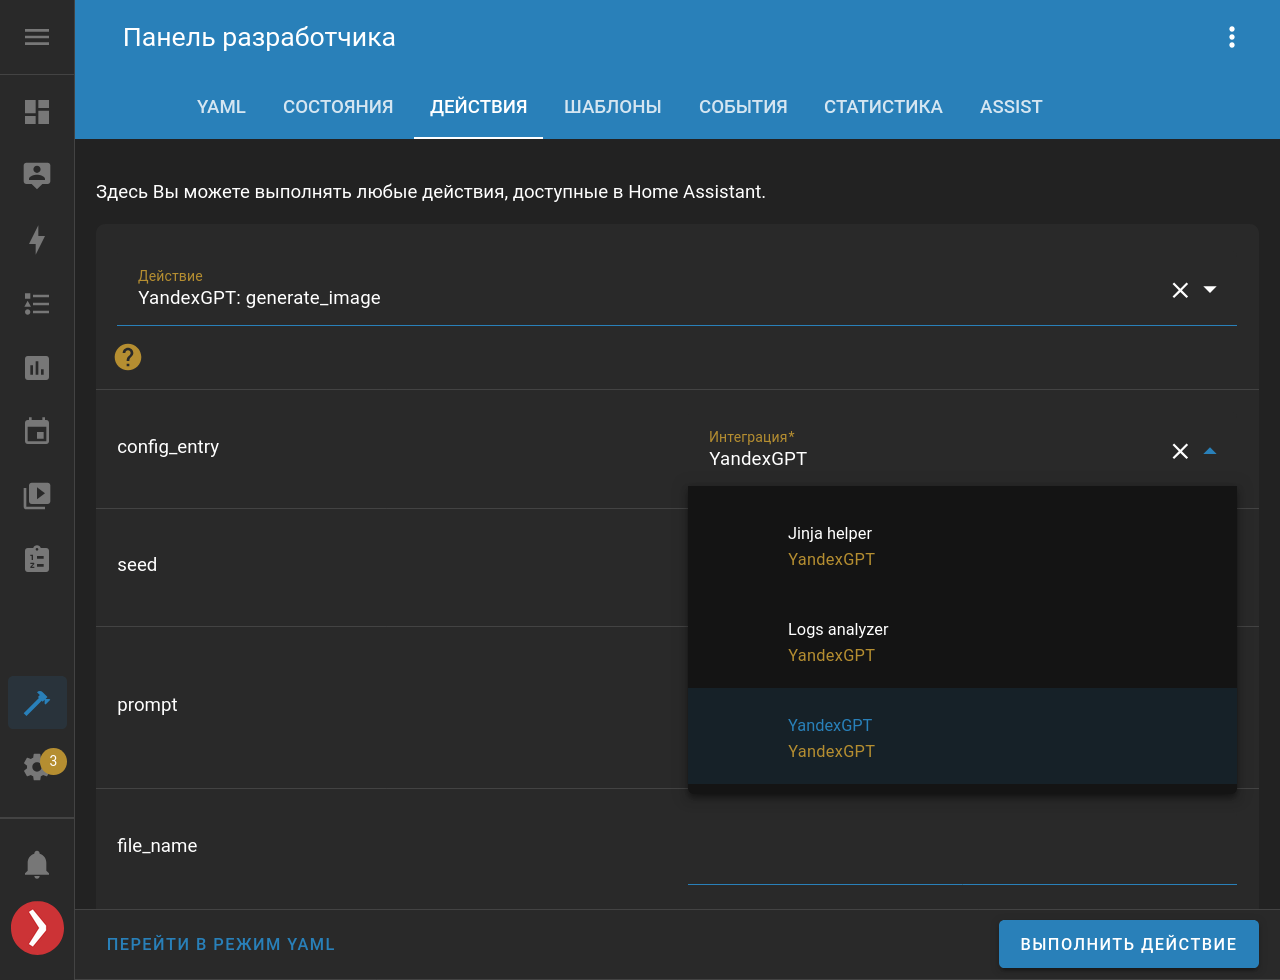Open the Media browser icon in sidebar
Viewport: 1280px width, 980px height.
click(x=37, y=495)
